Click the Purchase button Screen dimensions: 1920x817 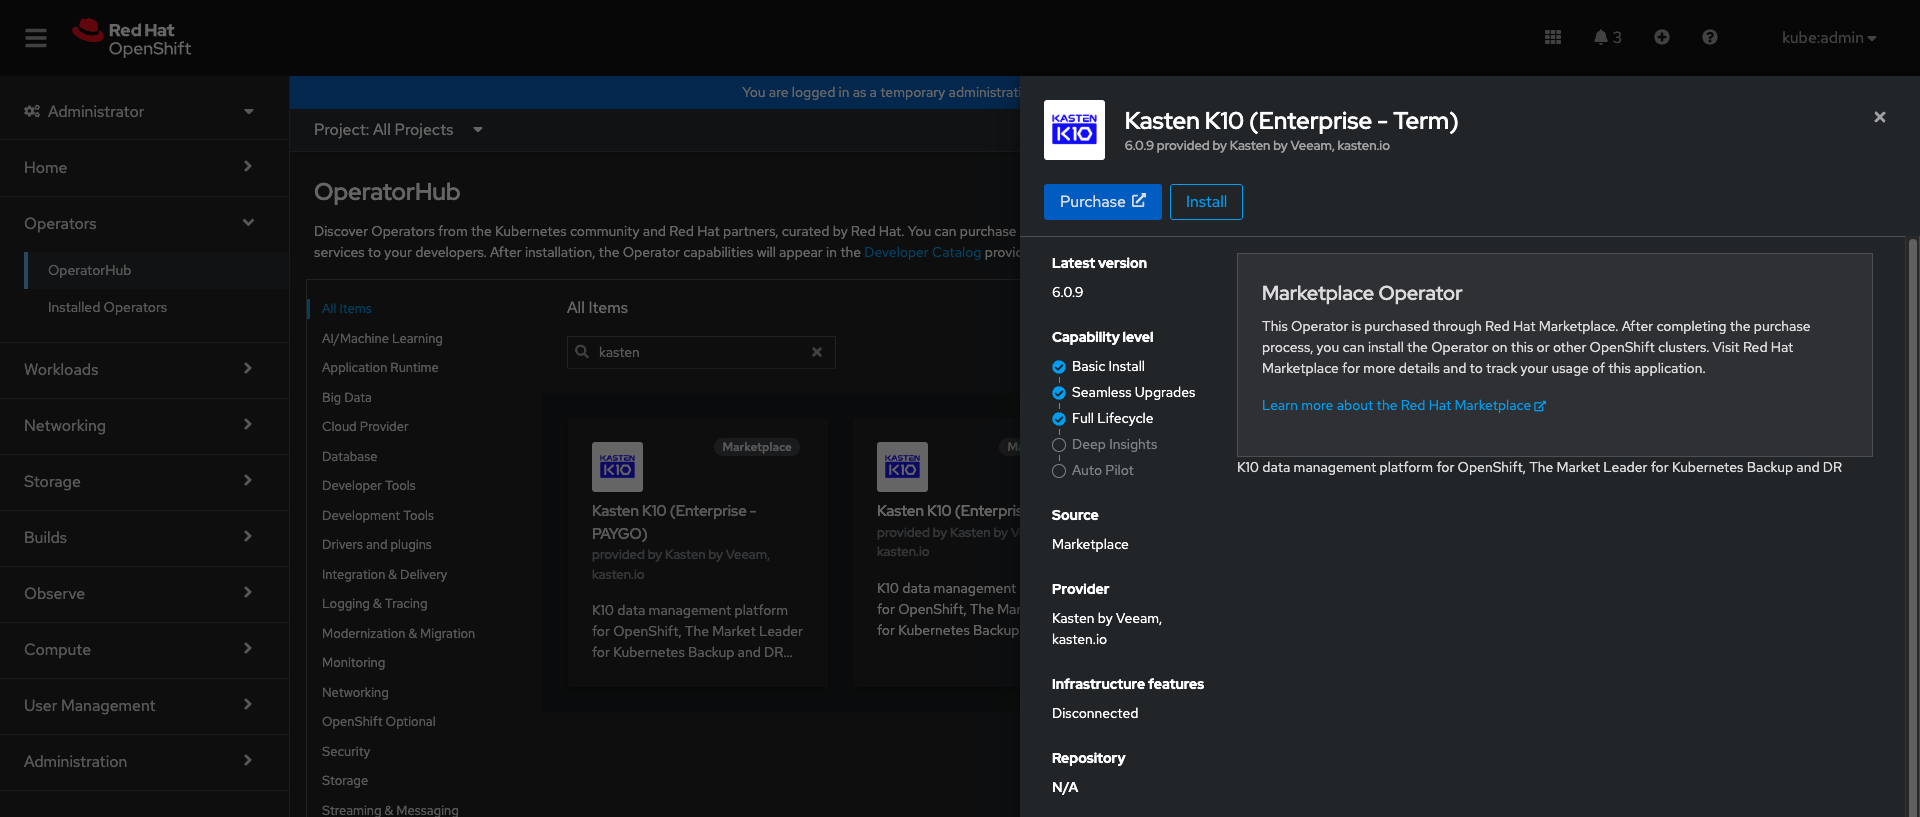pos(1103,202)
